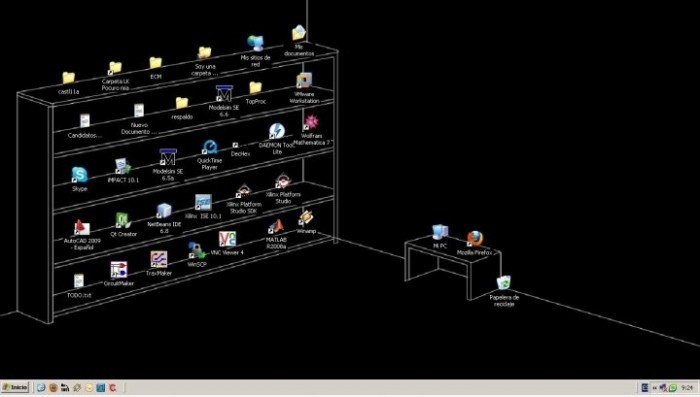
Task: Select the Qt Creator shortcut
Action: (123, 221)
